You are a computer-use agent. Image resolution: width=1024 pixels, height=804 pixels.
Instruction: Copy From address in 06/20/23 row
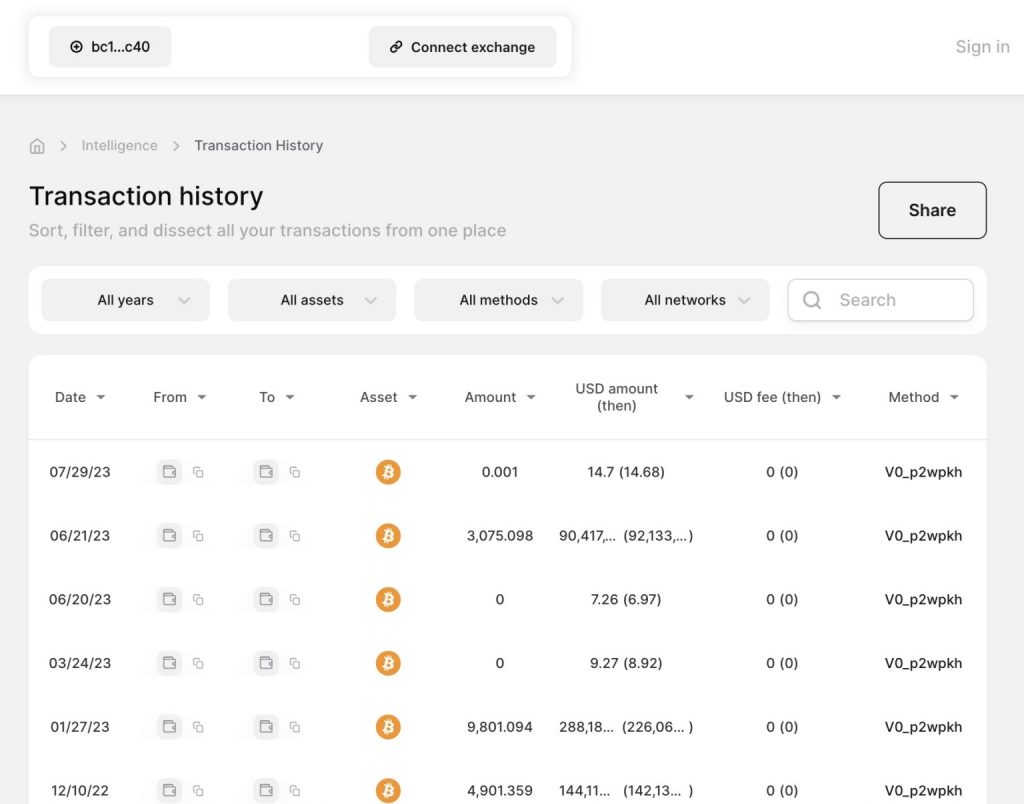point(198,599)
